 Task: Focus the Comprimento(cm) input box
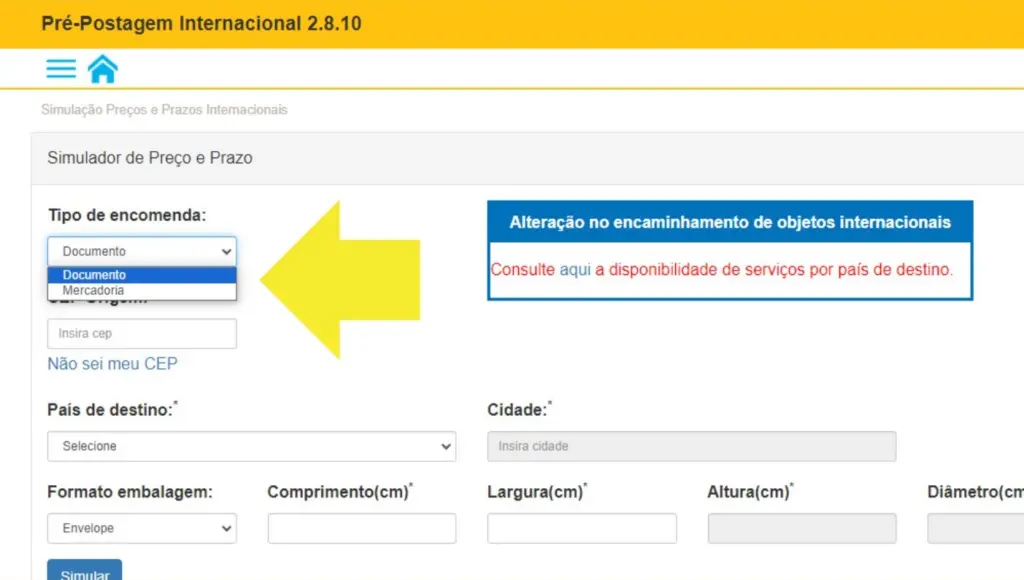click(361, 528)
